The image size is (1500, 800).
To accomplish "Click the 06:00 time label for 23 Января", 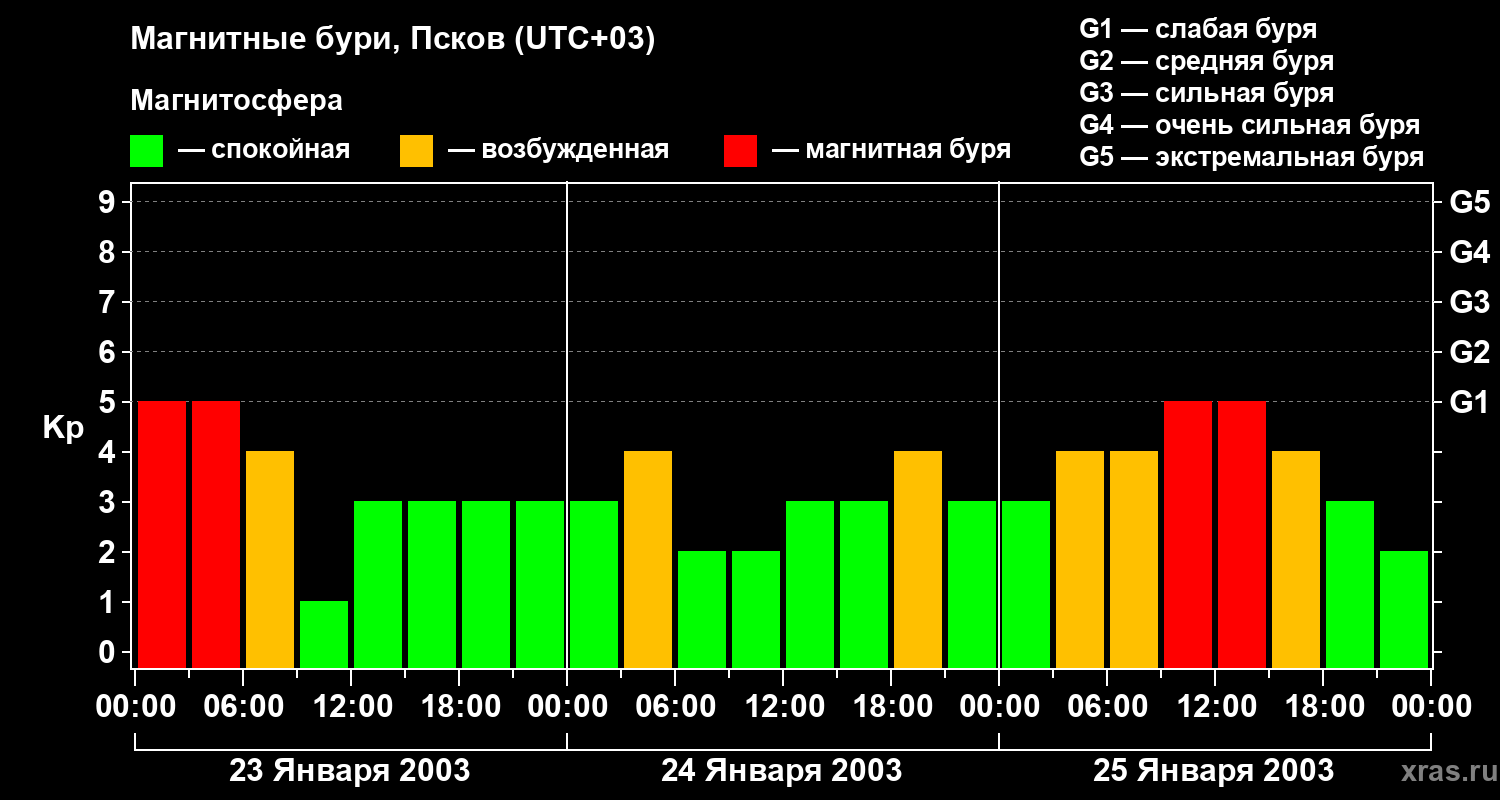I will click(243, 707).
